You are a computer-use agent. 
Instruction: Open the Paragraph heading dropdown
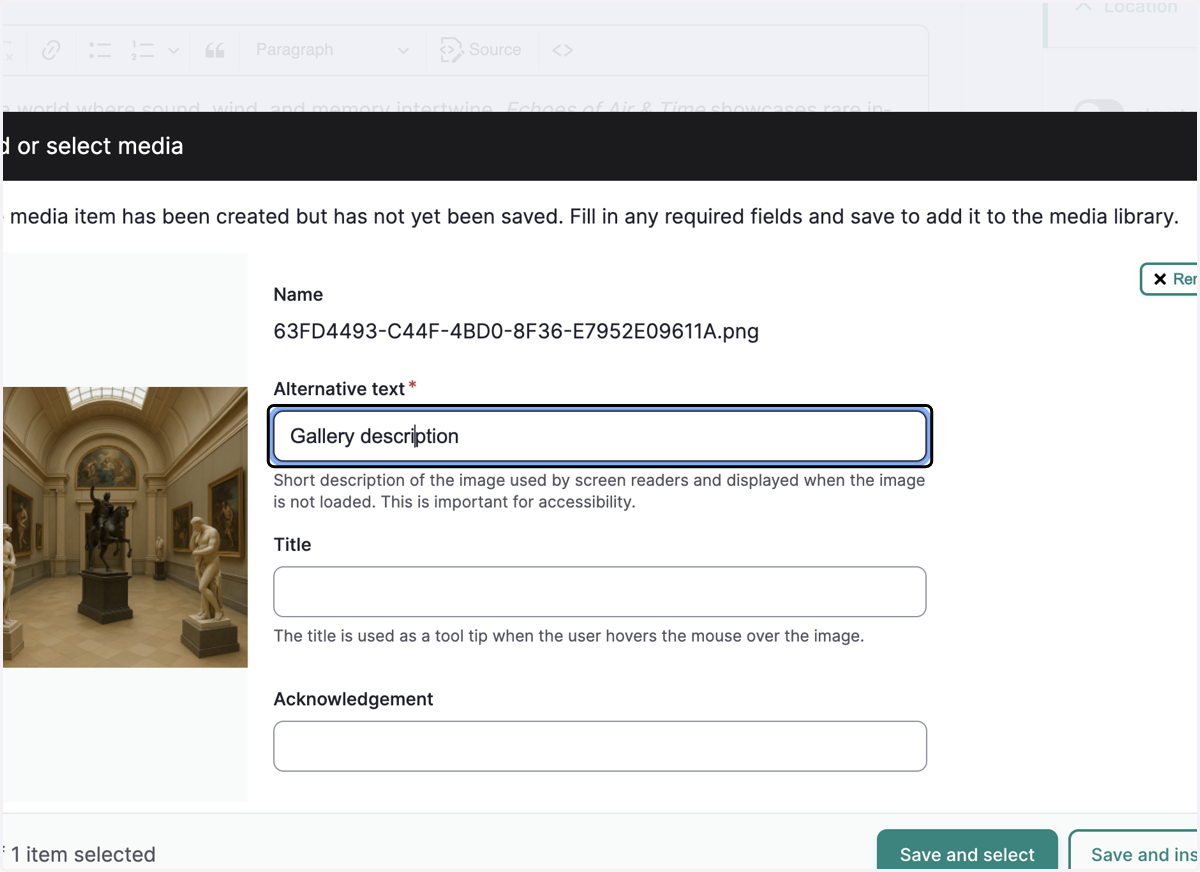tap(331, 50)
